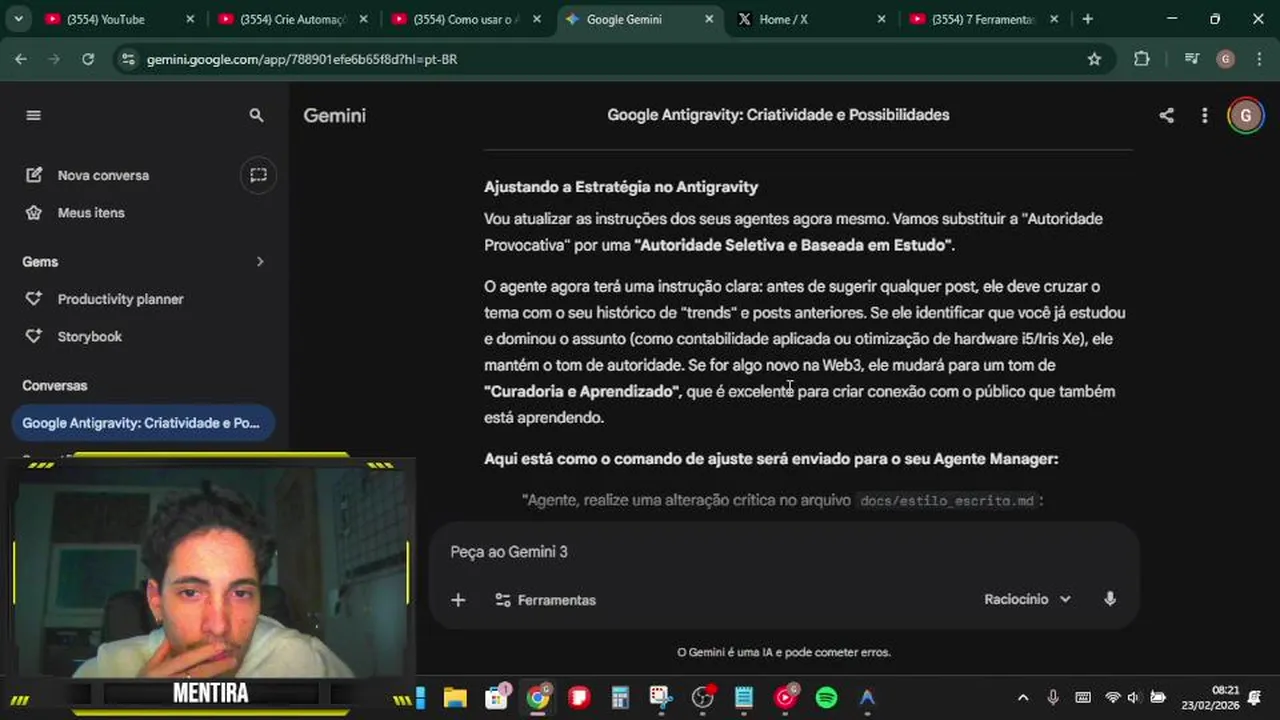The height and width of the screenshot is (720, 1280).
Task: Open the Notepad from taskbar
Action: (744, 698)
